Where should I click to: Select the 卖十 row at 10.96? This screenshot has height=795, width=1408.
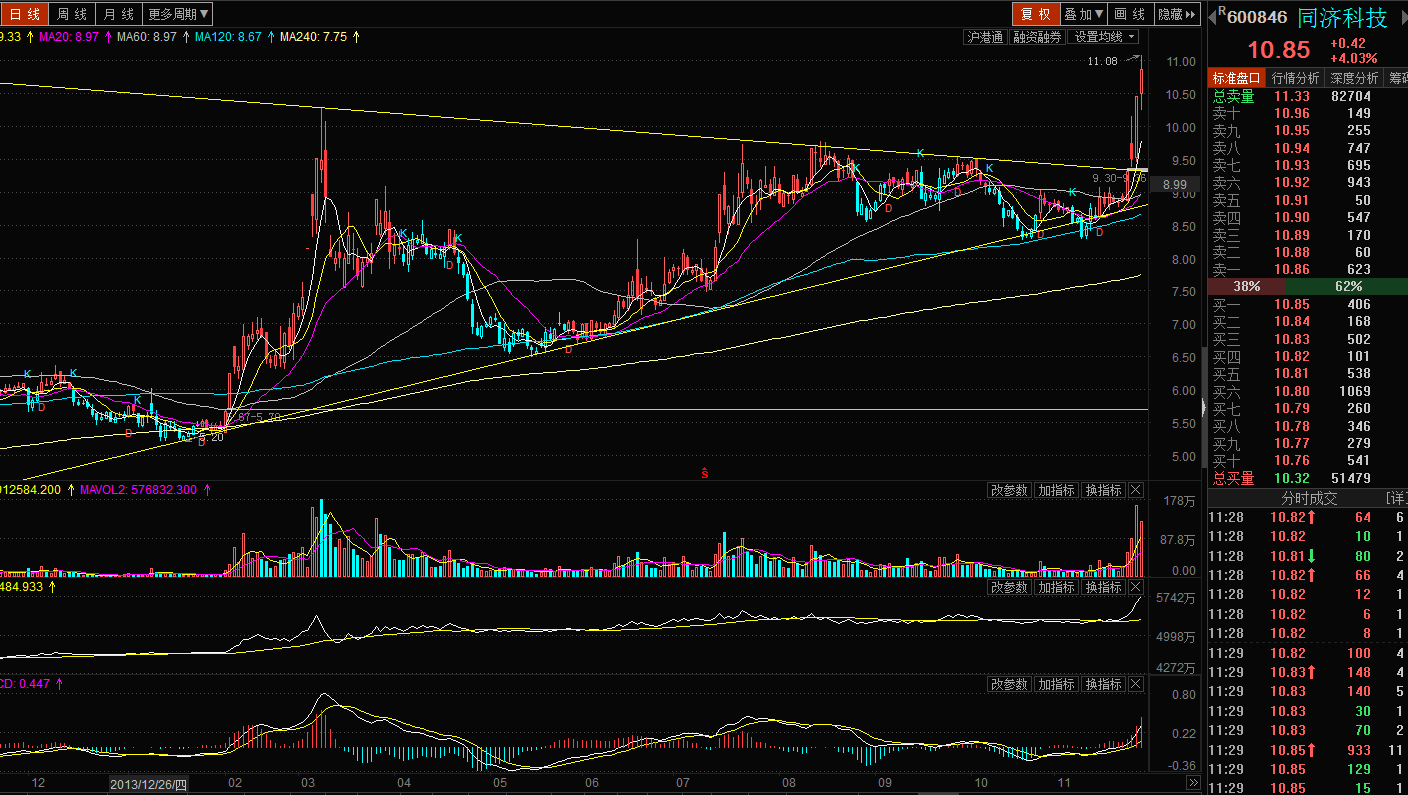(x=1308, y=113)
